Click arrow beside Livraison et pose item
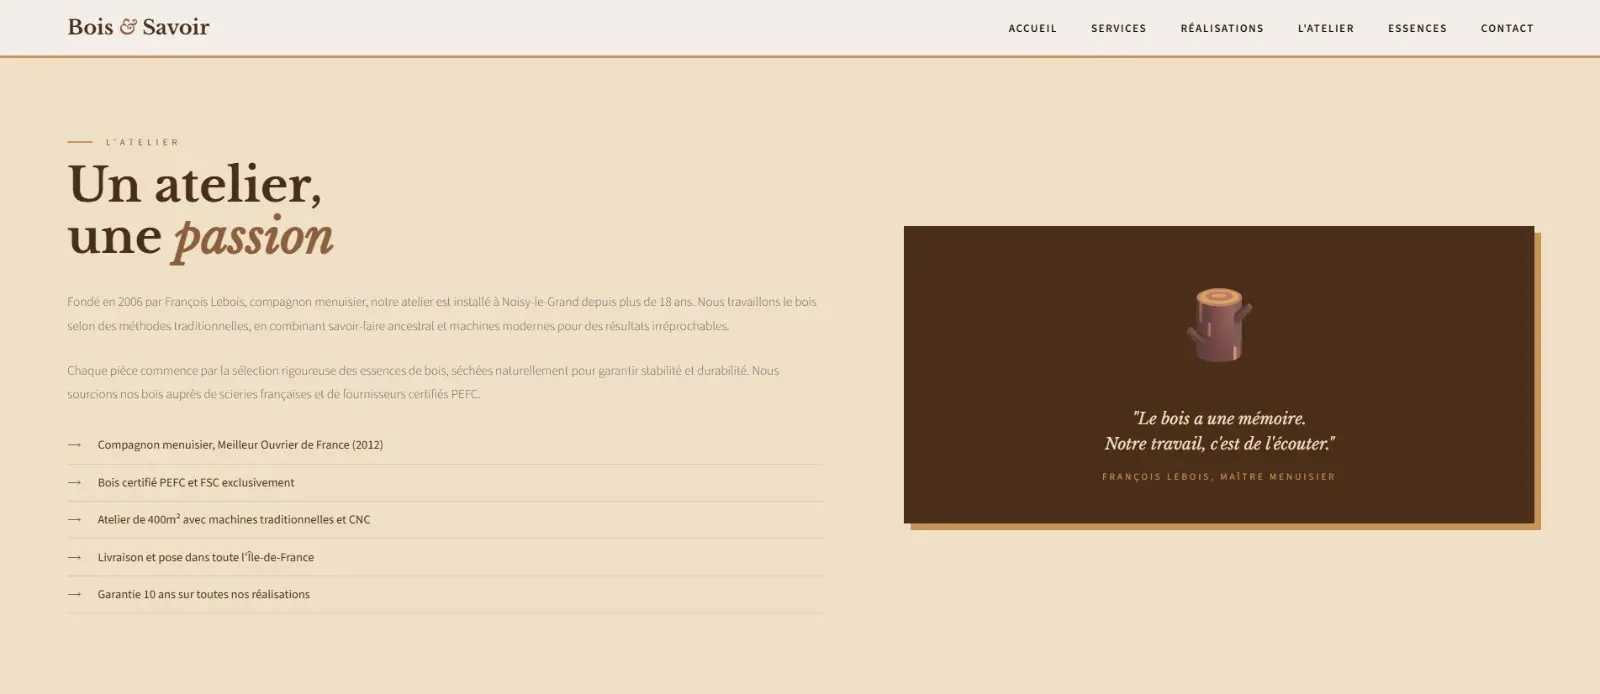 [x=74, y=557]
